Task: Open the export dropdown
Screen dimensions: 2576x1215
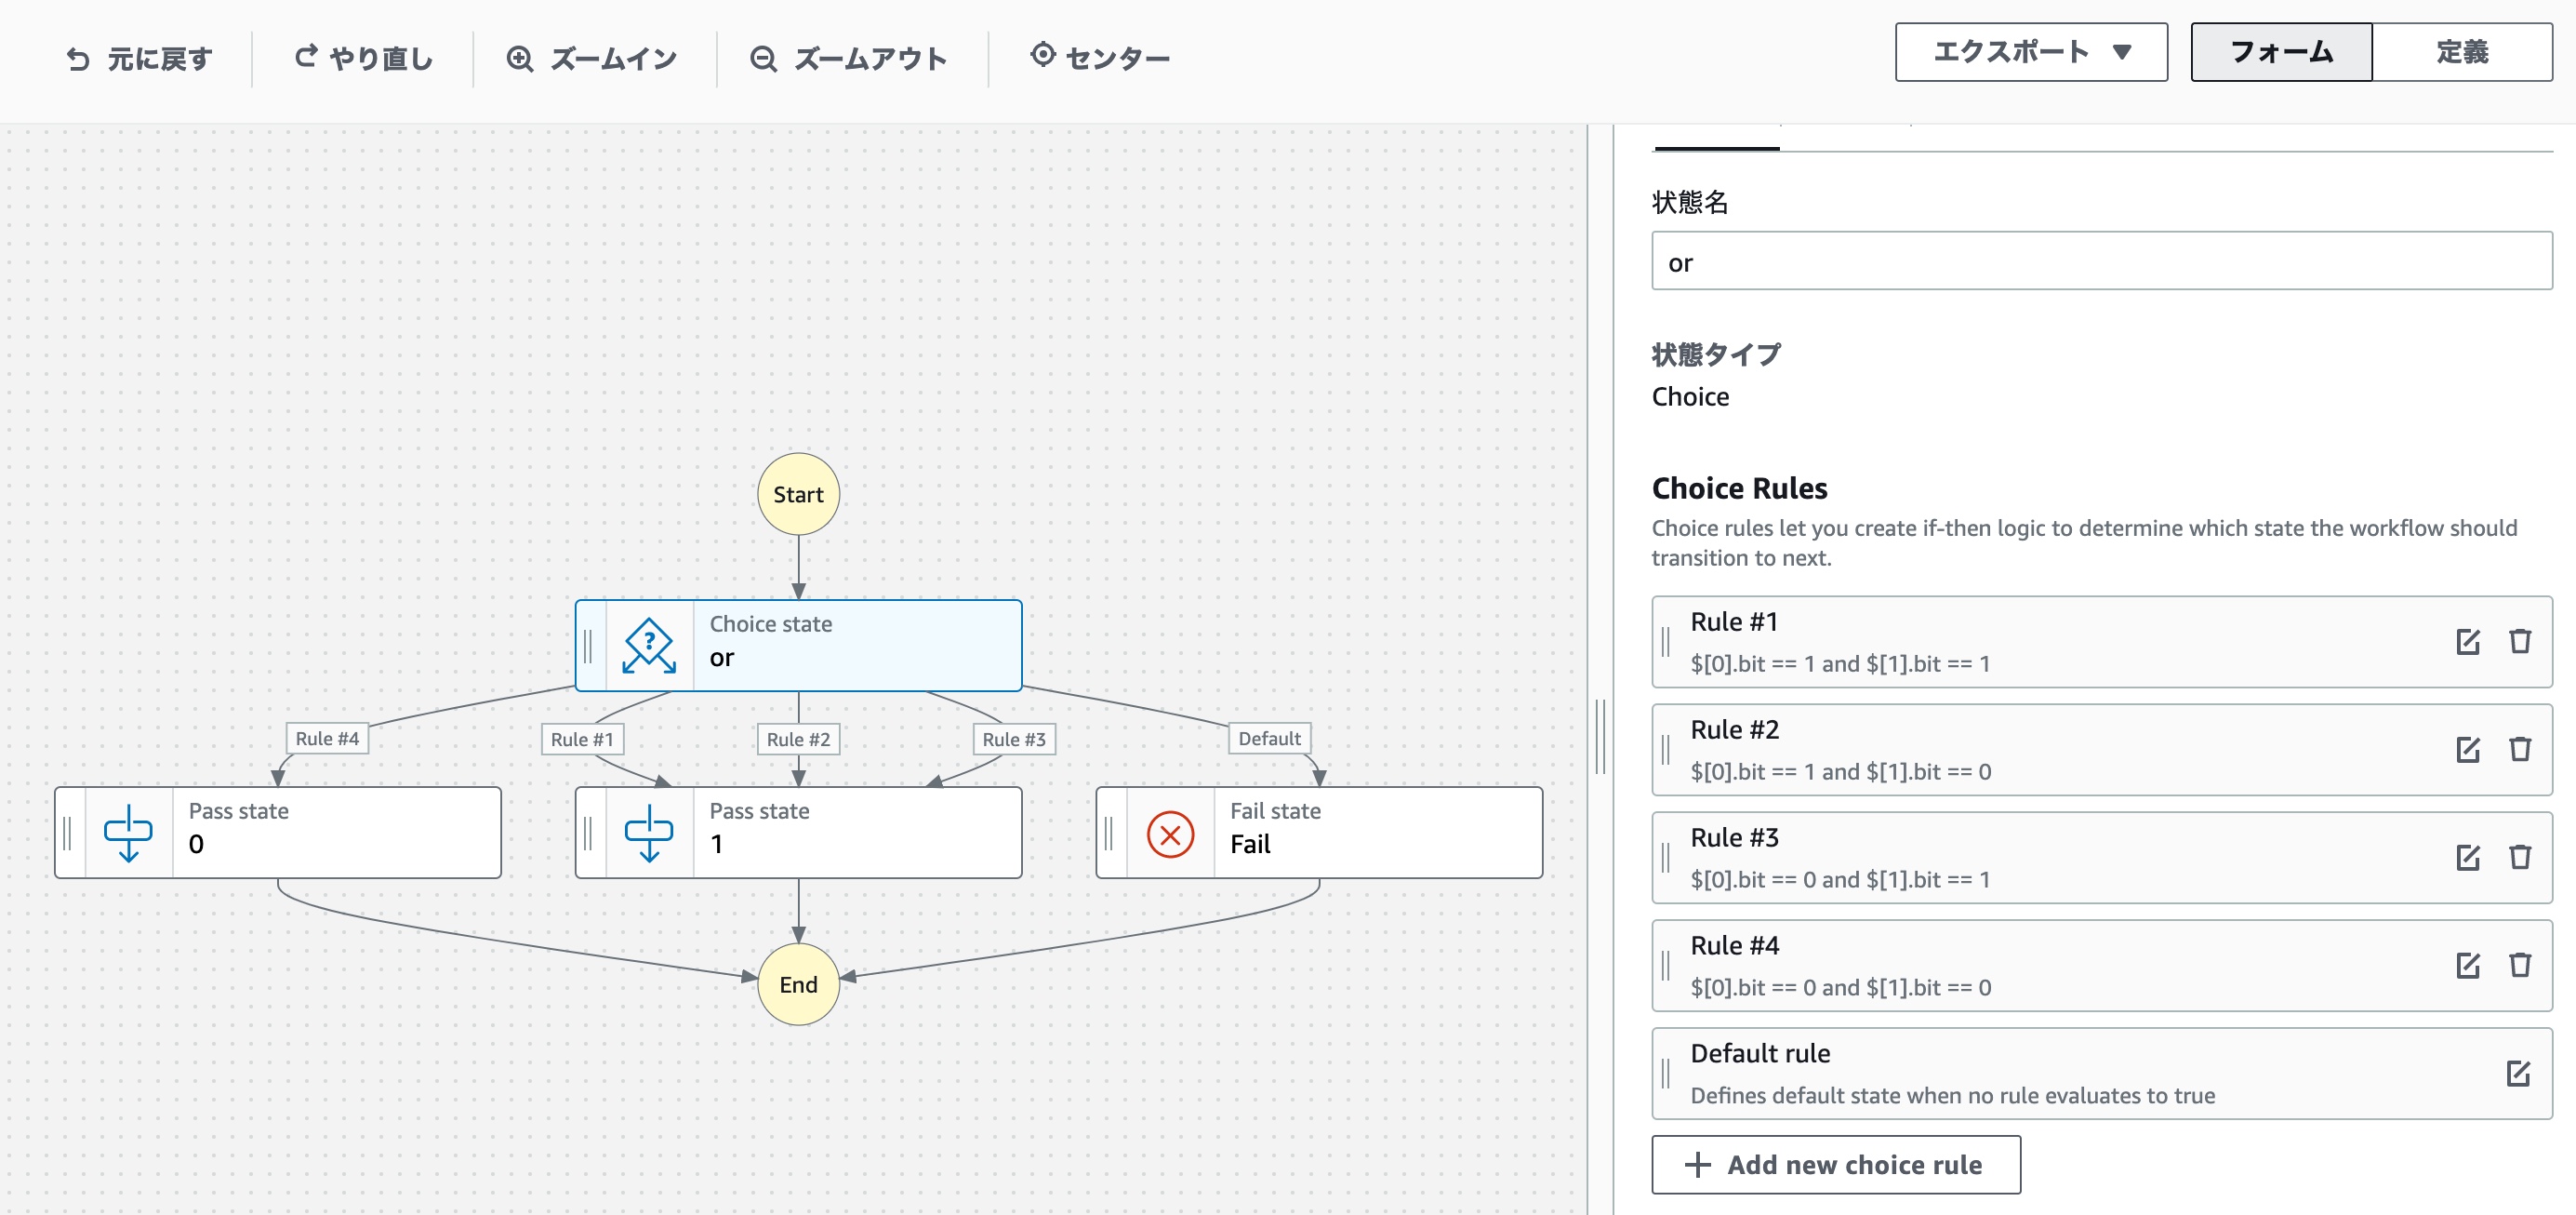Action: click(x=2030, y=52)
